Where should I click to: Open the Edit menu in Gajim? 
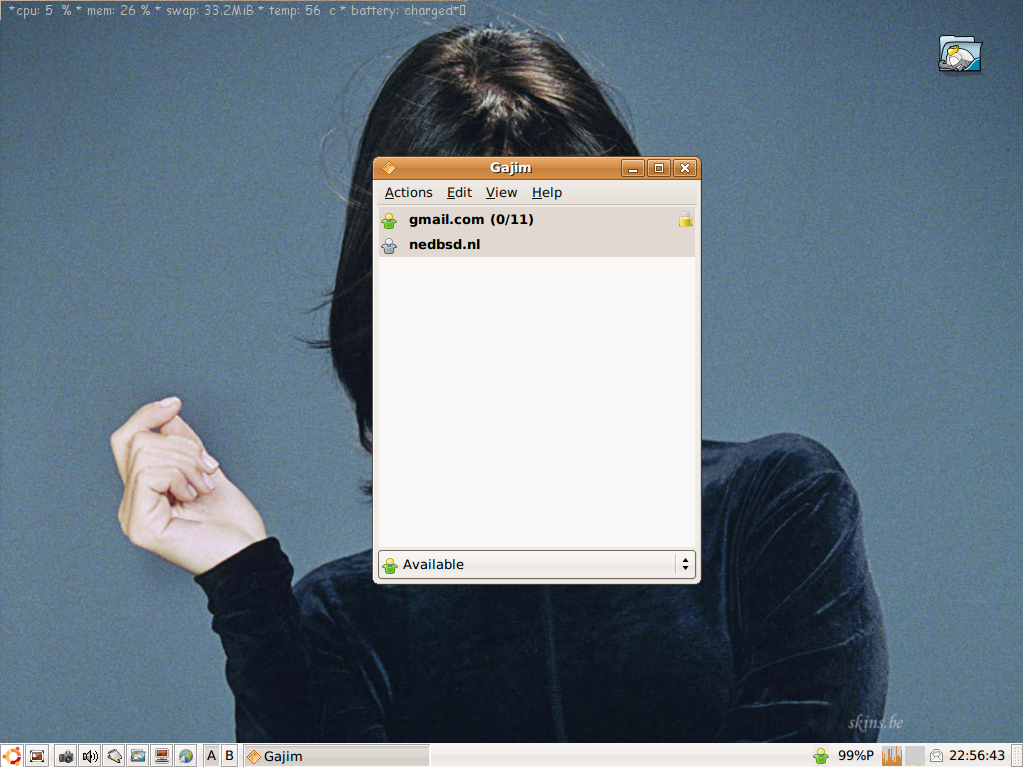[x=459, y=192]
